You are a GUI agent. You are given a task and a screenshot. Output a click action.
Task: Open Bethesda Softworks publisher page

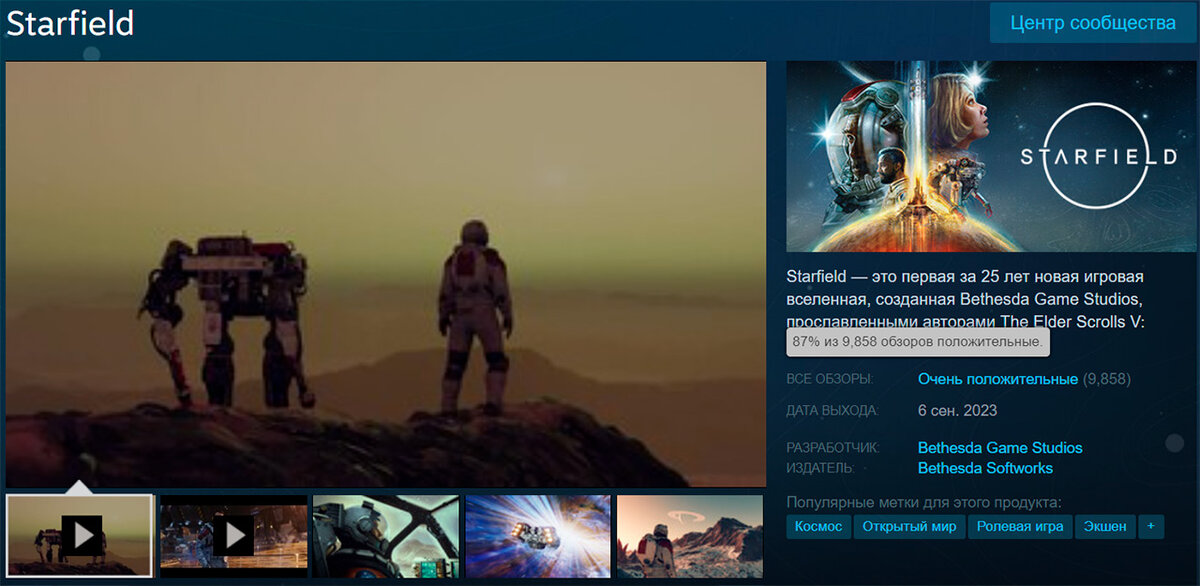[985, 468]
